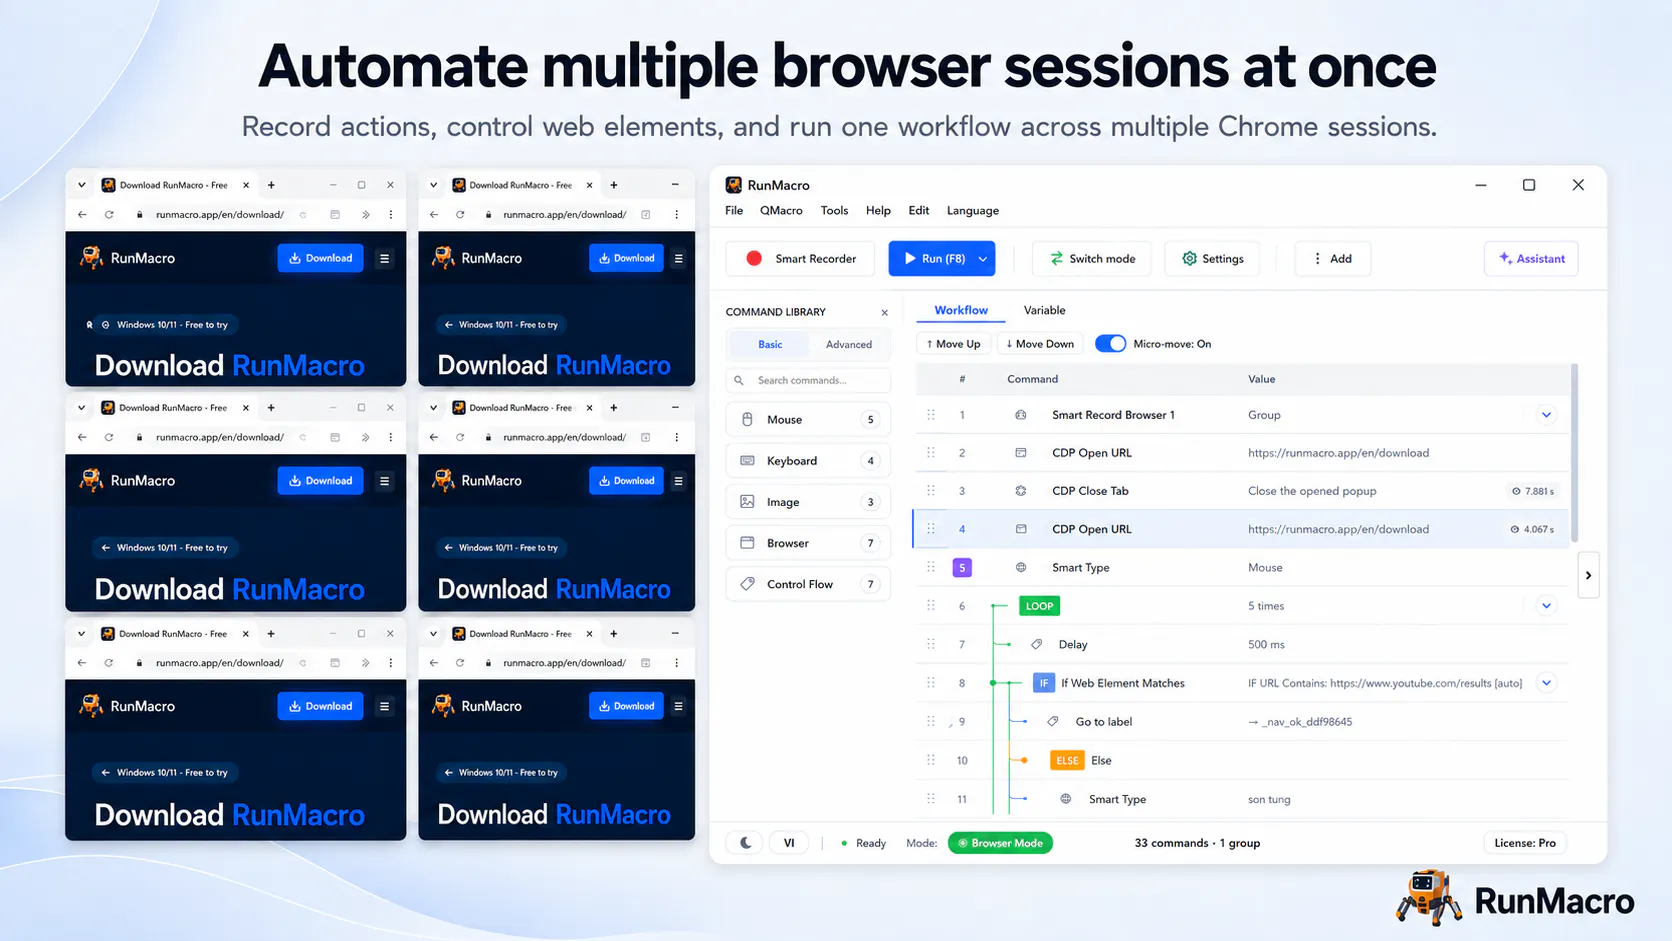Select the blue IF badge
The width and height of the screenshot is (1672, 941).
pos(1044,683)
